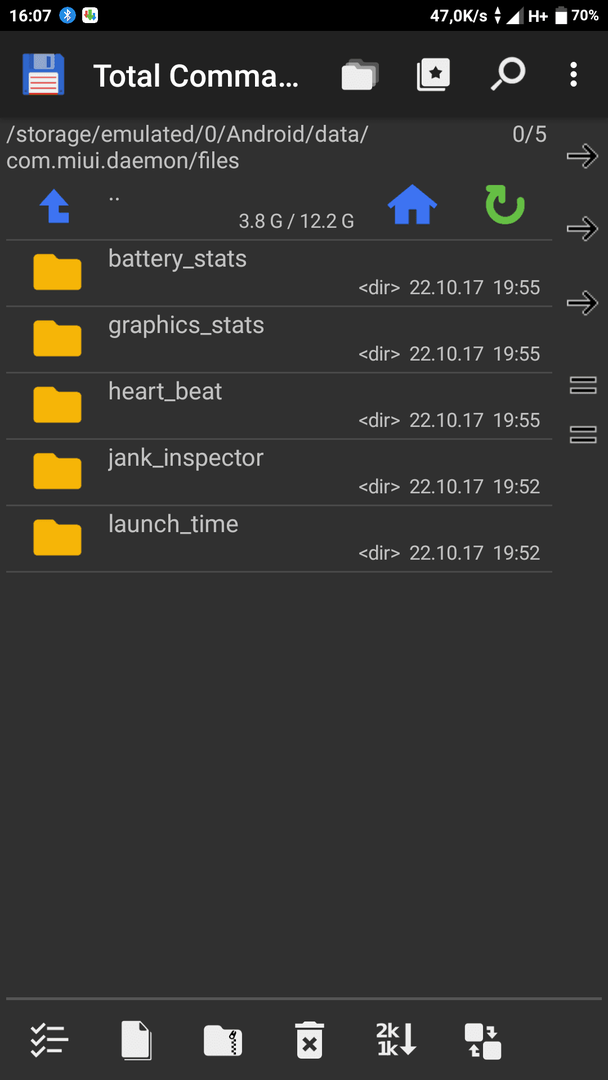Reload the folder with the green refresh icon
Viewport: 608px width, 1080px height.
(x=505, y=206)
